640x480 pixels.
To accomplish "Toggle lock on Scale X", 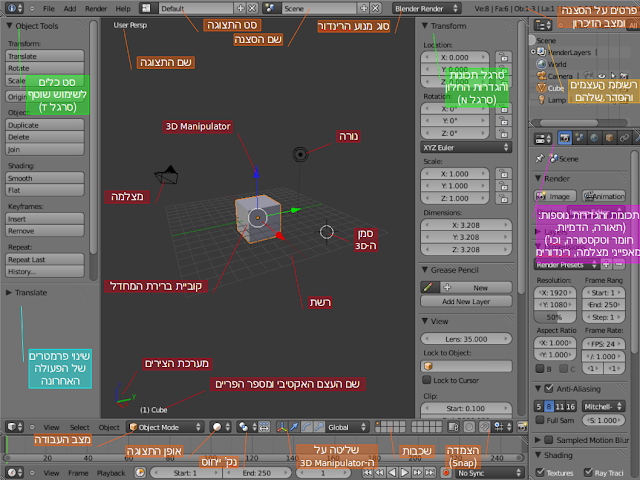I will pos(504,174).
